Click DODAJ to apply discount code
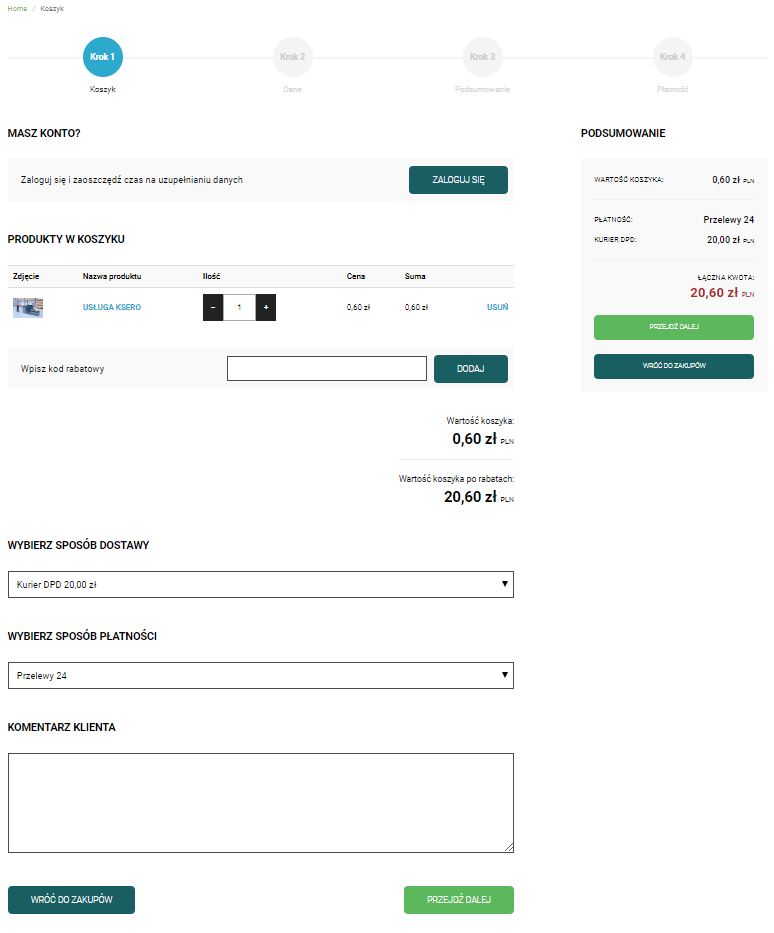Screen dimensions: 774x933 click(x=471, y=369)
